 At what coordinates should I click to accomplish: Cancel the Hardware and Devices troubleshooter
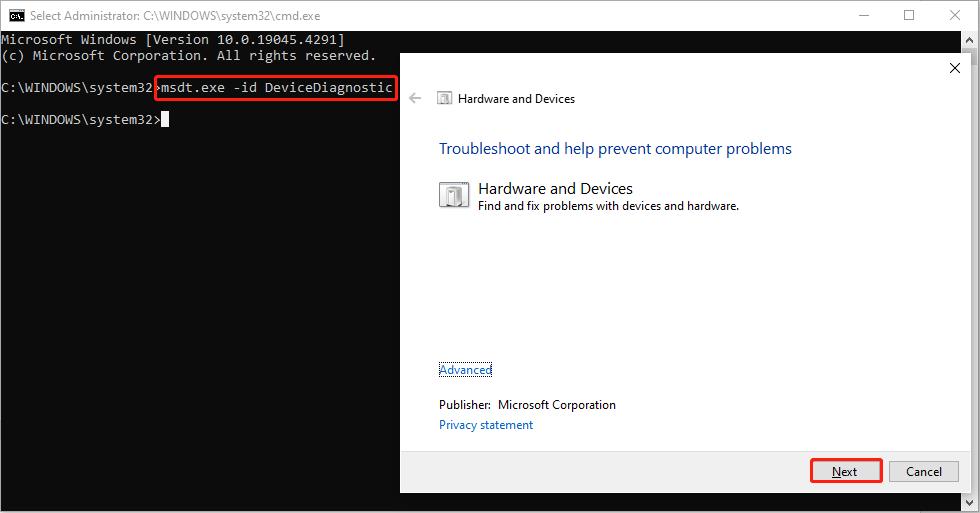(924, 471)
